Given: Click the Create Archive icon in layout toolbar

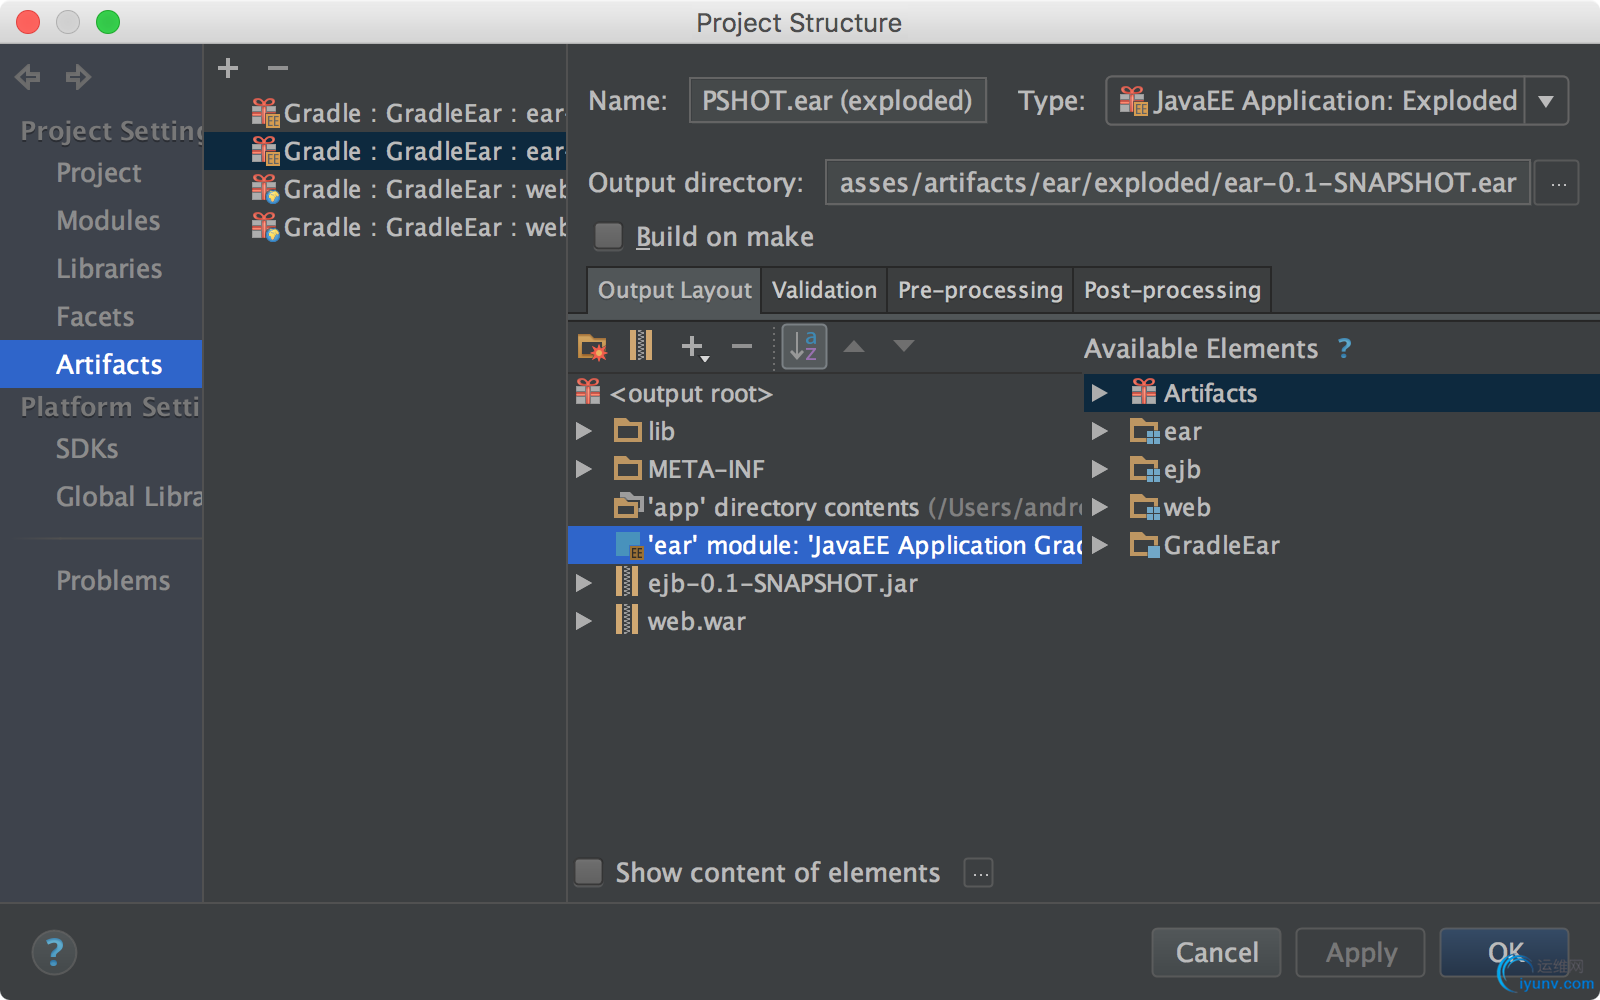Looking at the screenshot, I should point(641,346).
